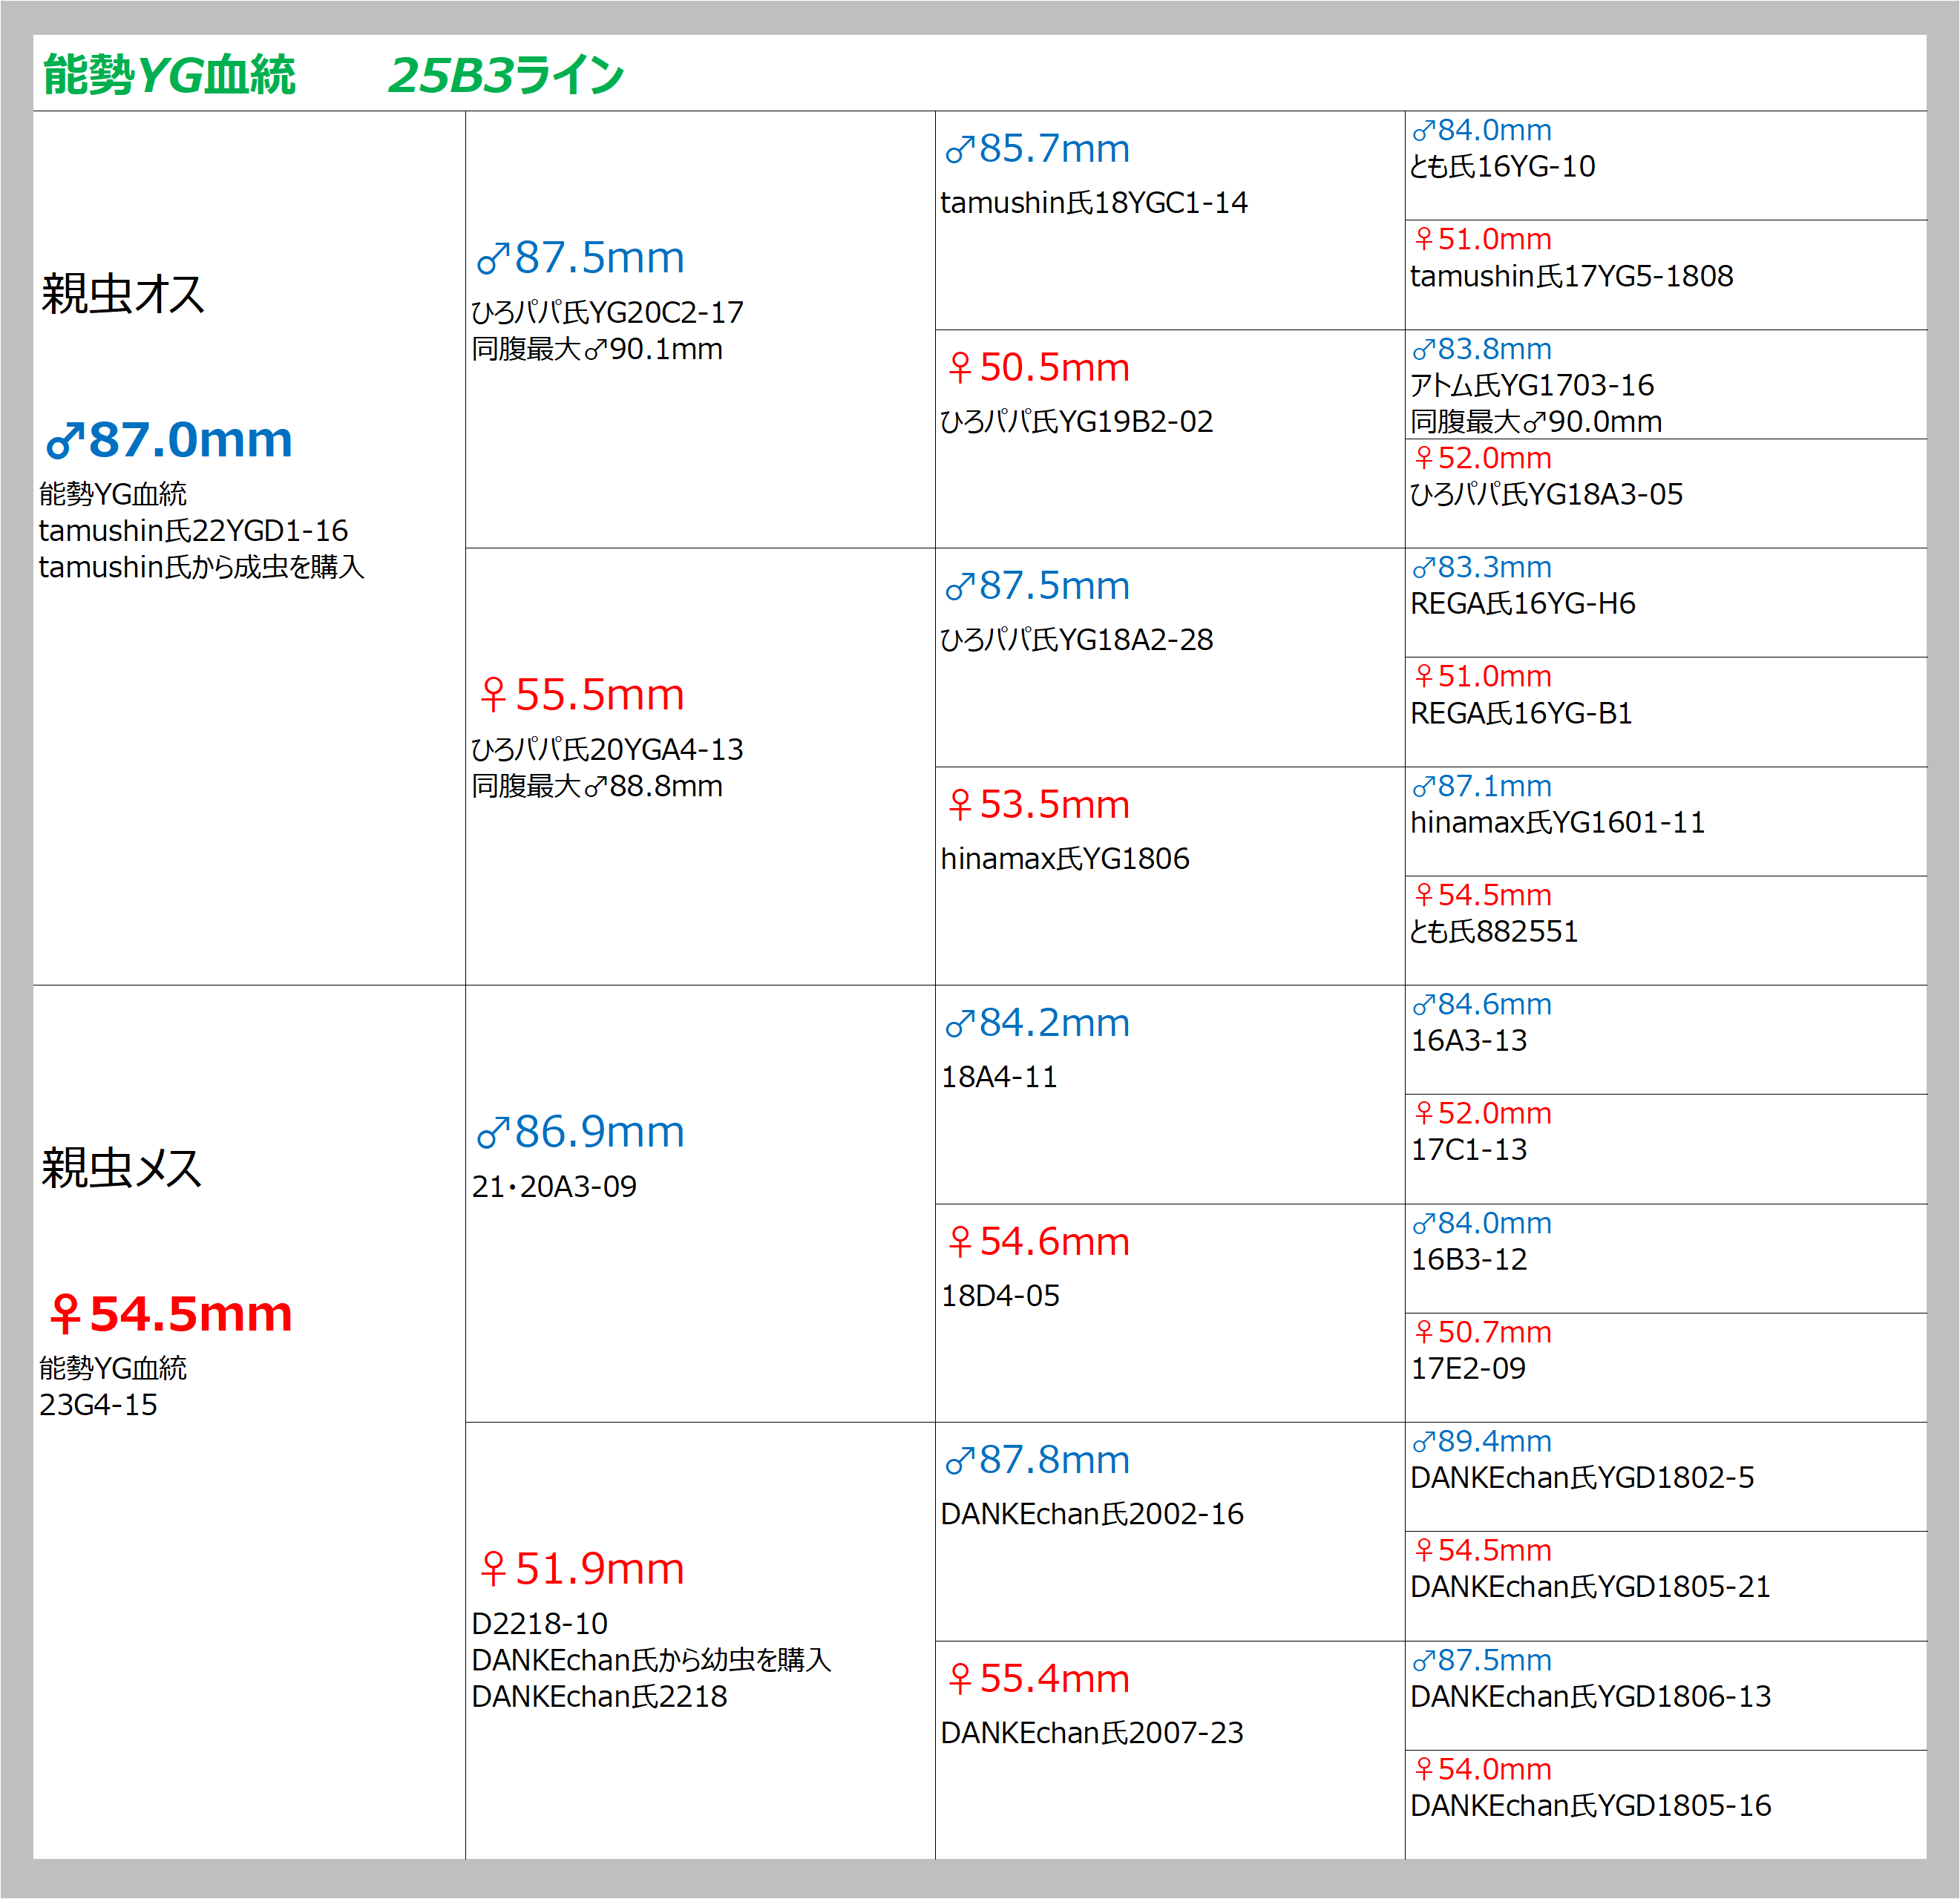Image resolution: width=1960 pixels, height=1899 pixels.
Task: Click the male symbol beside 89.4mm
Action: coord(1423,1442)
